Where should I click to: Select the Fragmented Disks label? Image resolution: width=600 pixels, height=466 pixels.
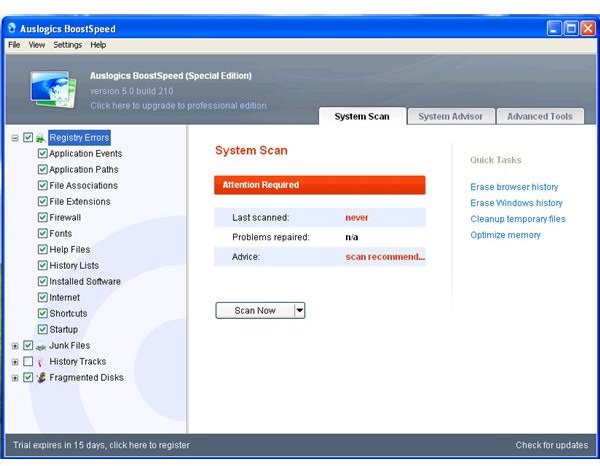(86, 378)
